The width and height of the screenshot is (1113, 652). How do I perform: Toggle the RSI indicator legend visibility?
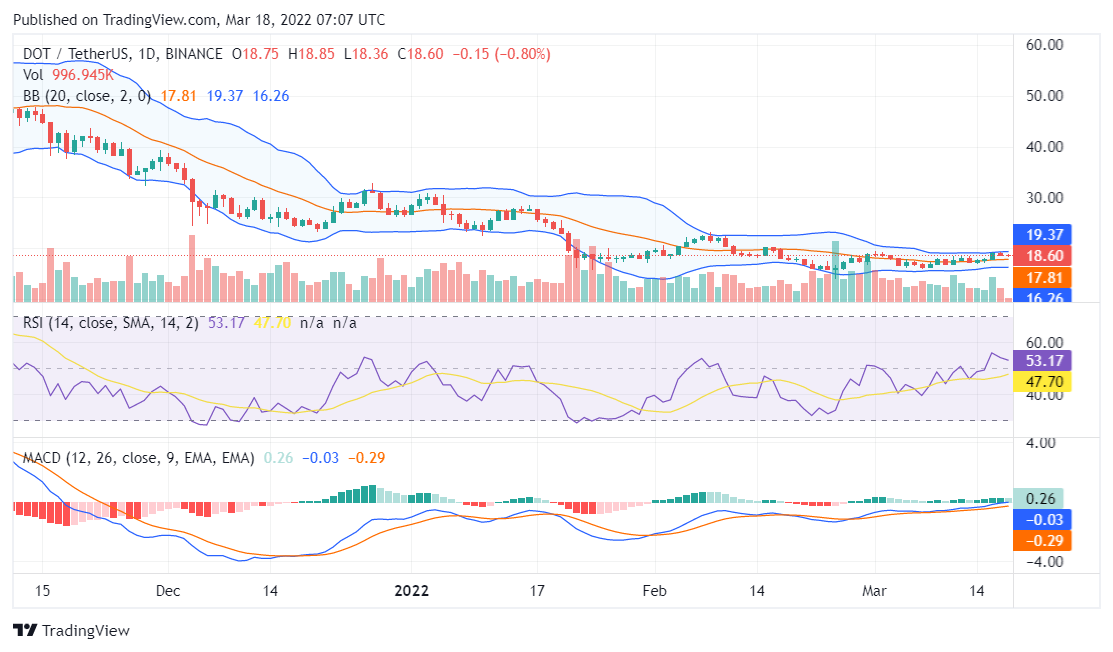click(x=100, y=322)
